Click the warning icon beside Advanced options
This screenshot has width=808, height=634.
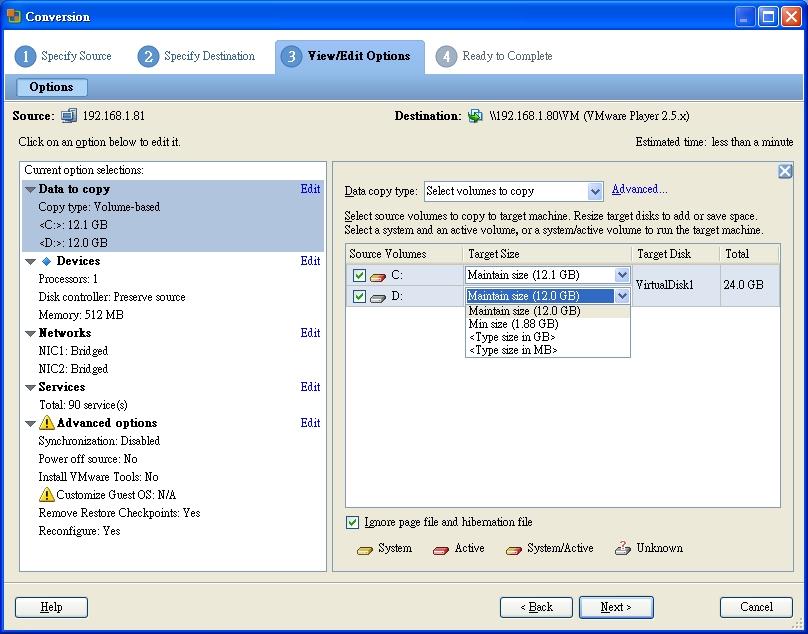(x=46, y=423)
